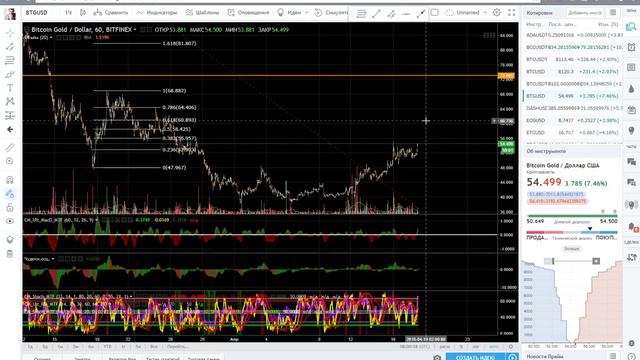Click the Добавить инструмент field
The image size is (640, 360).
pyautogui.click(x=585, y=13)
